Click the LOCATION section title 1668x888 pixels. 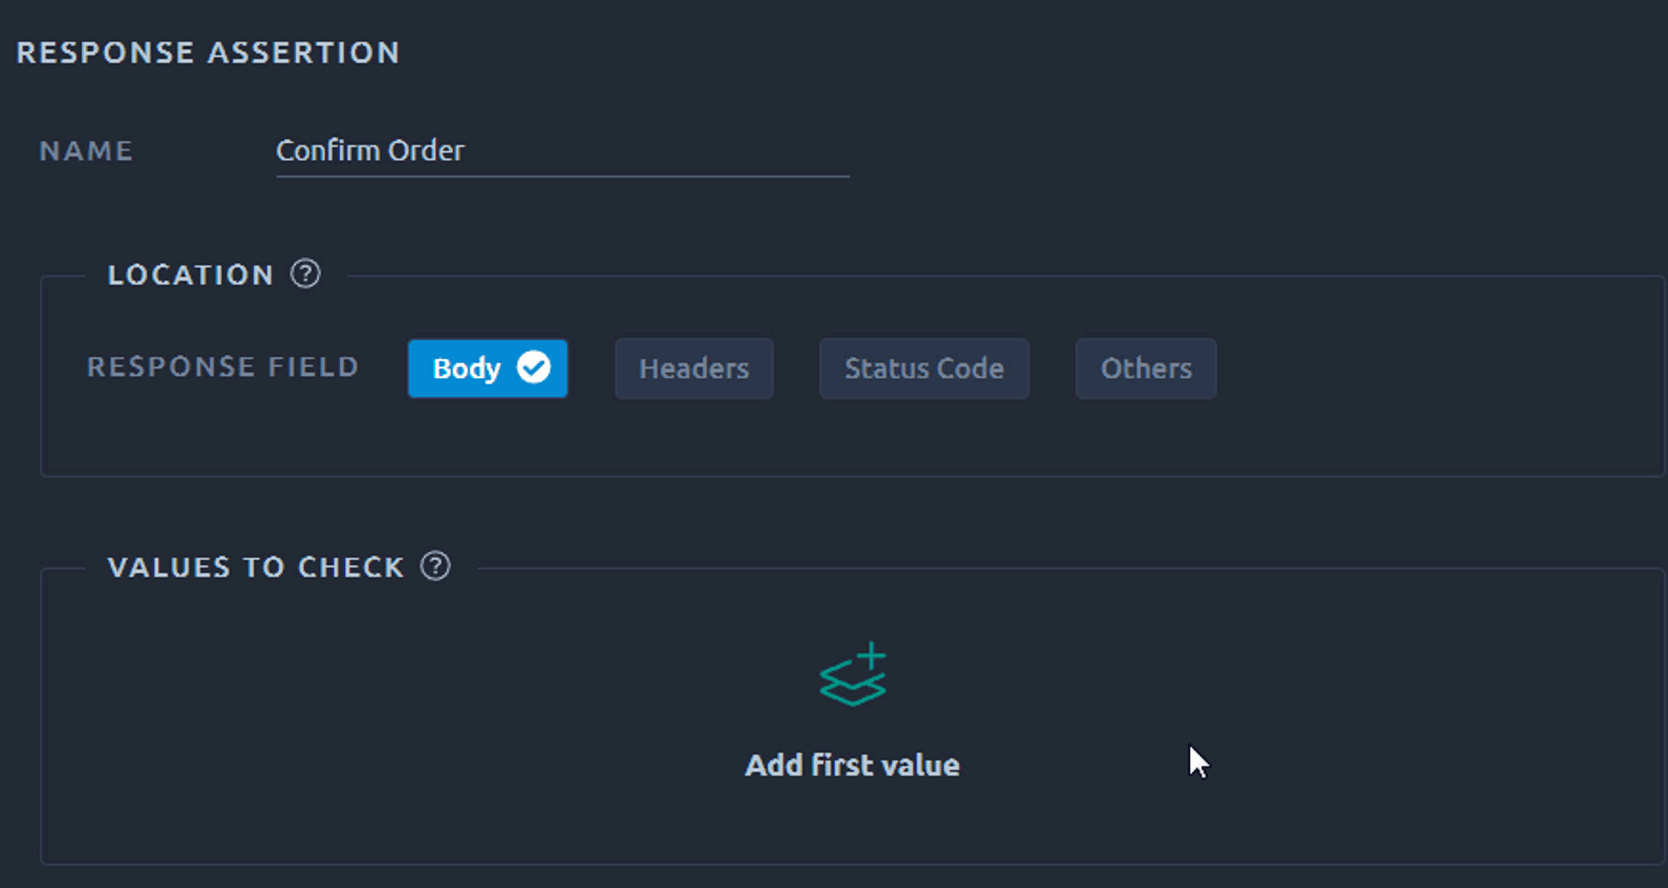(190, 275)
